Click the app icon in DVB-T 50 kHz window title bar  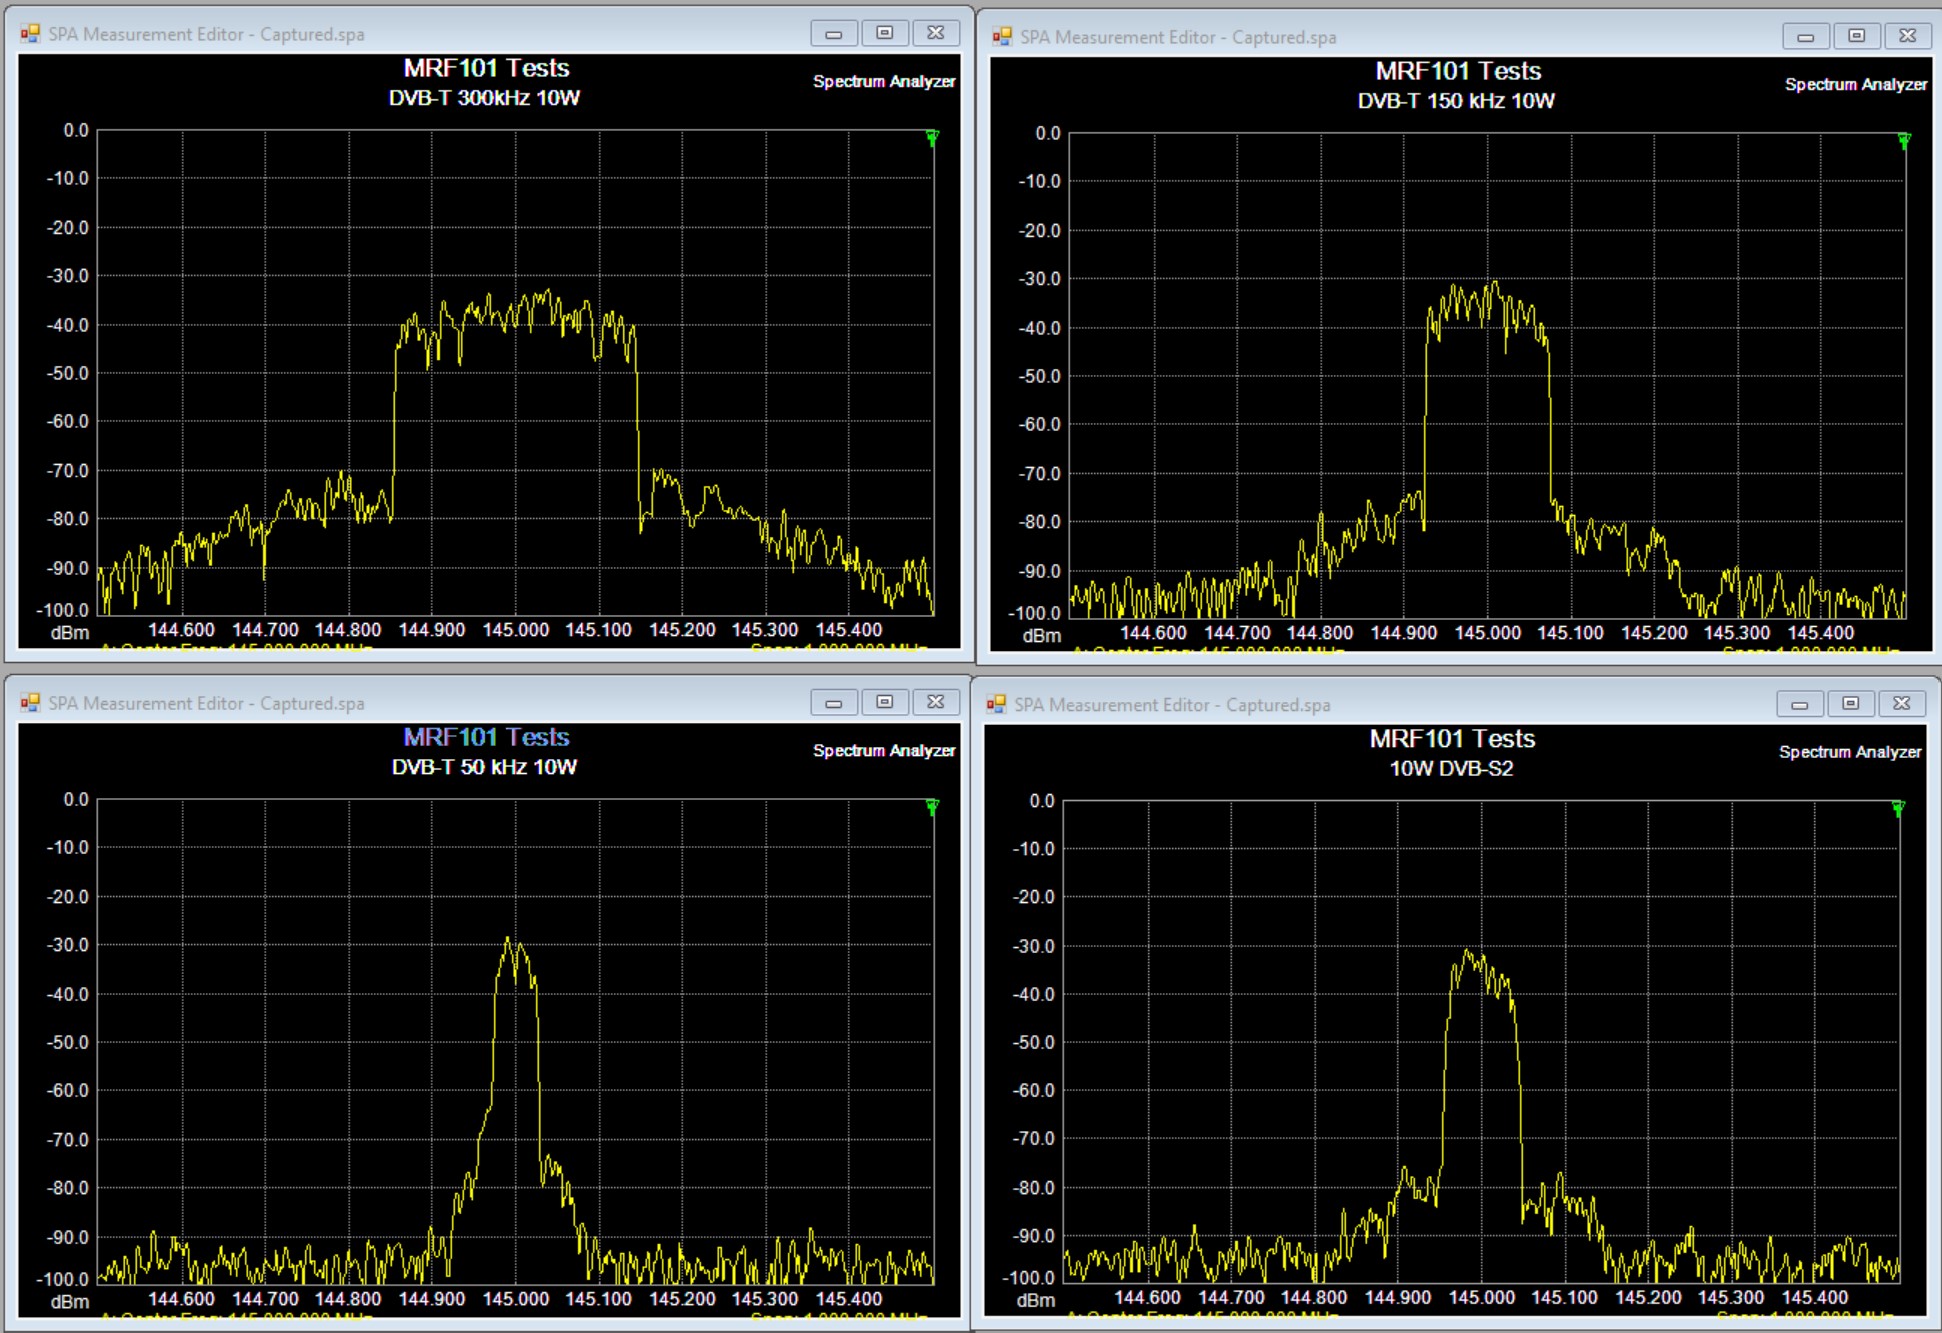[x=31, y=703]
